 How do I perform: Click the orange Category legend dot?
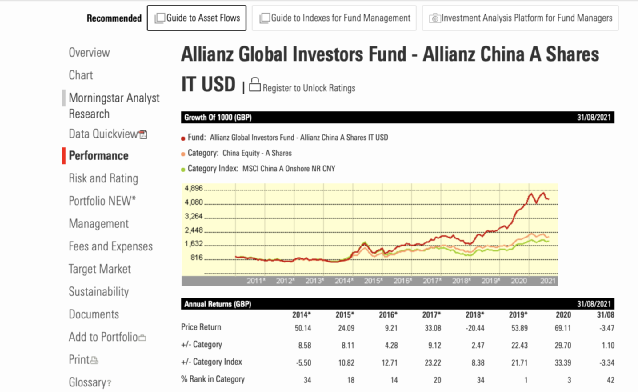(x=183, y=154)
